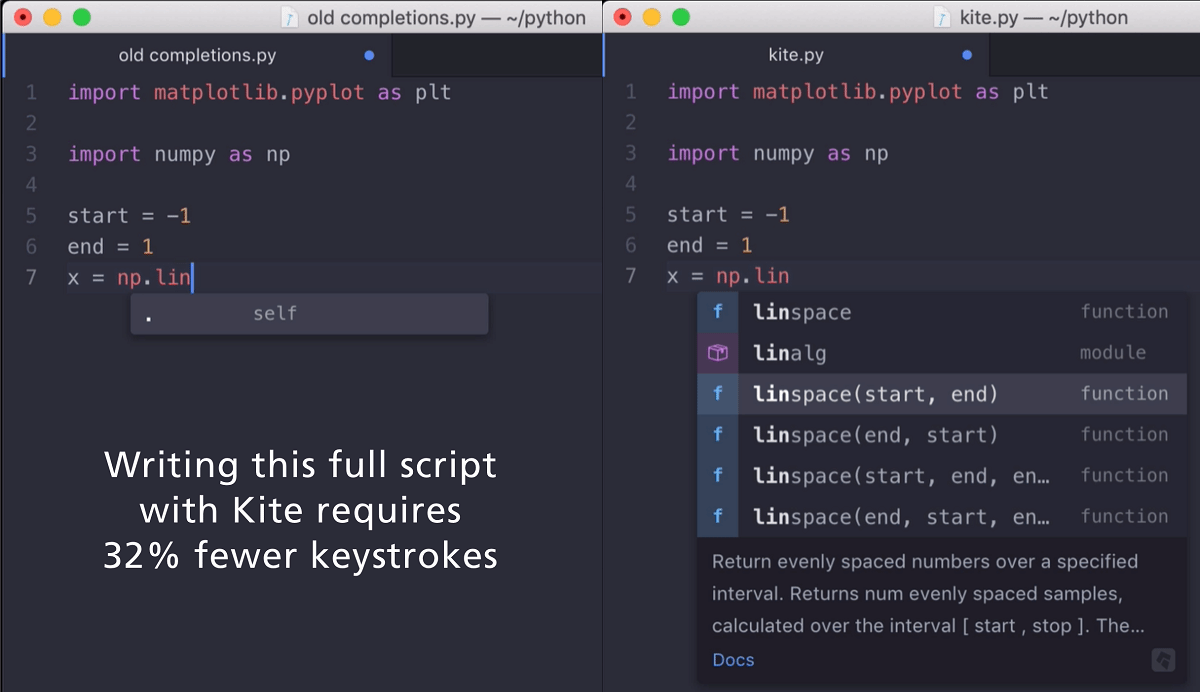Click line number 1 in old completions gutter

pos(31,93)
